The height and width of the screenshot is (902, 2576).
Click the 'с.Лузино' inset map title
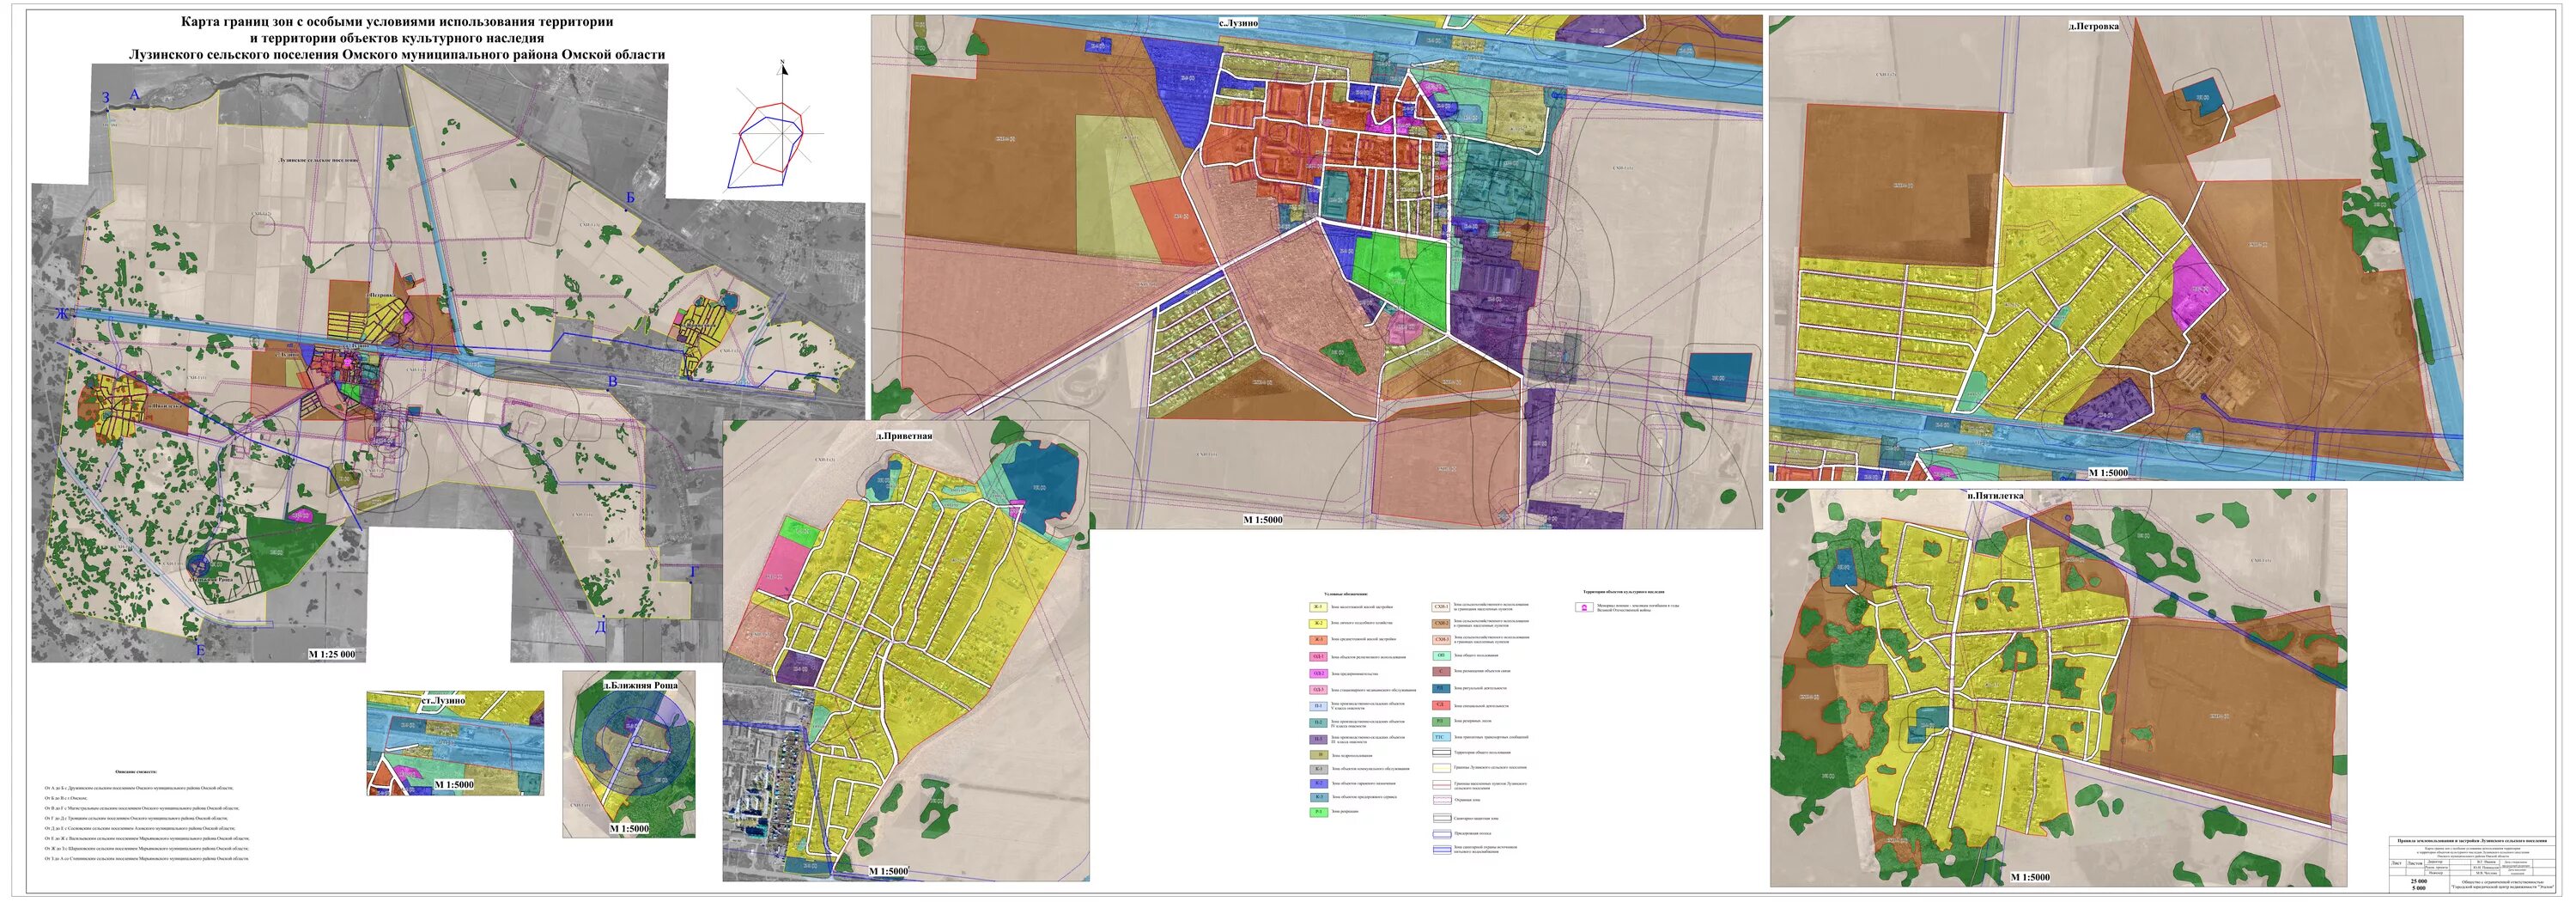point(1238,22)
